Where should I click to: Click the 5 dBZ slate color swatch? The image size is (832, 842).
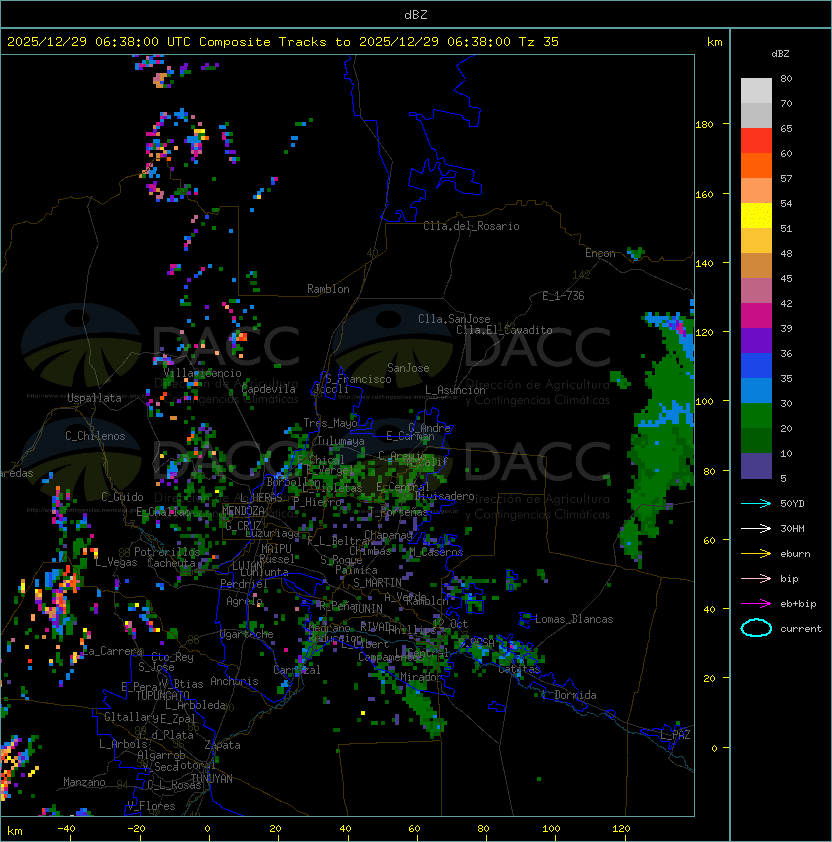pyautogui.click(x=756, y=466)
